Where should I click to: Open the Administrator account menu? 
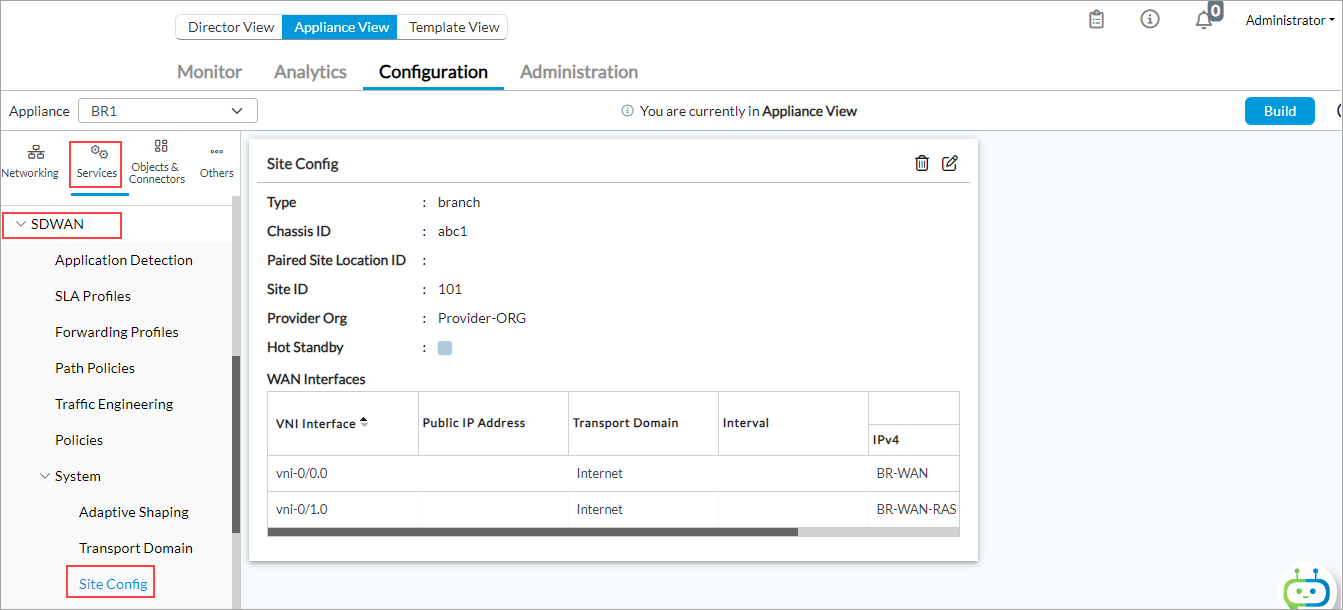click(1288, 19)
